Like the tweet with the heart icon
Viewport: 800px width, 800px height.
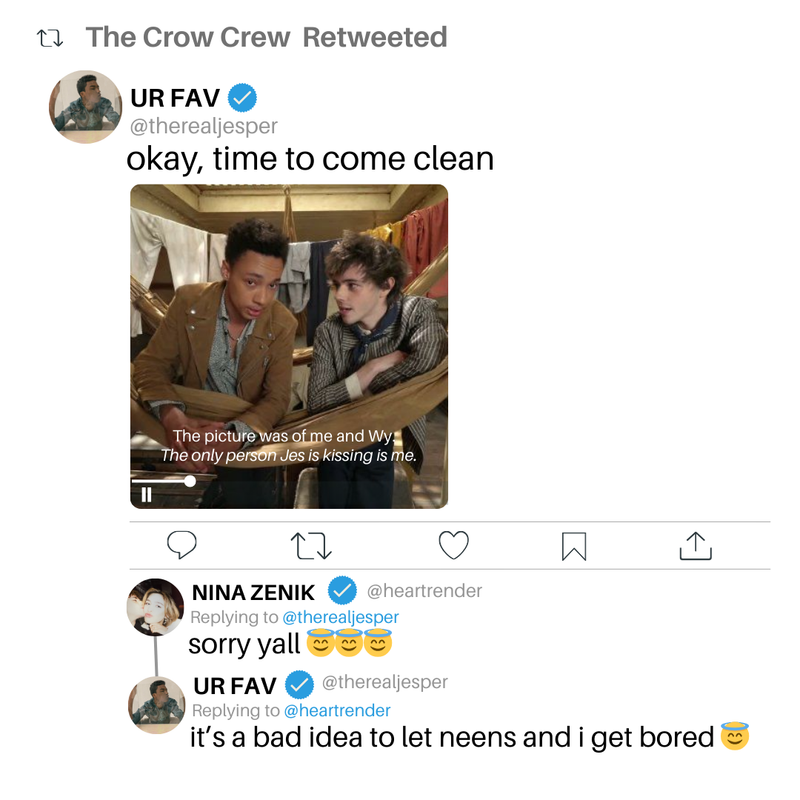[x=454, y=545]
